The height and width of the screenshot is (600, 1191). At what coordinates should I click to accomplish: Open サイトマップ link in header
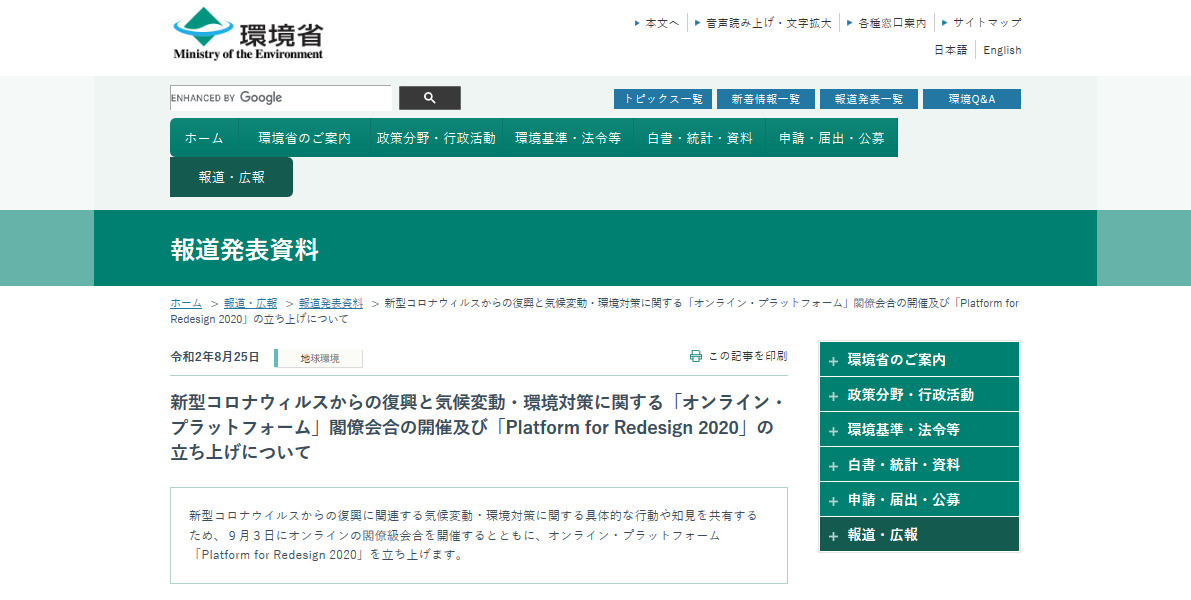(x=986, y=22)
